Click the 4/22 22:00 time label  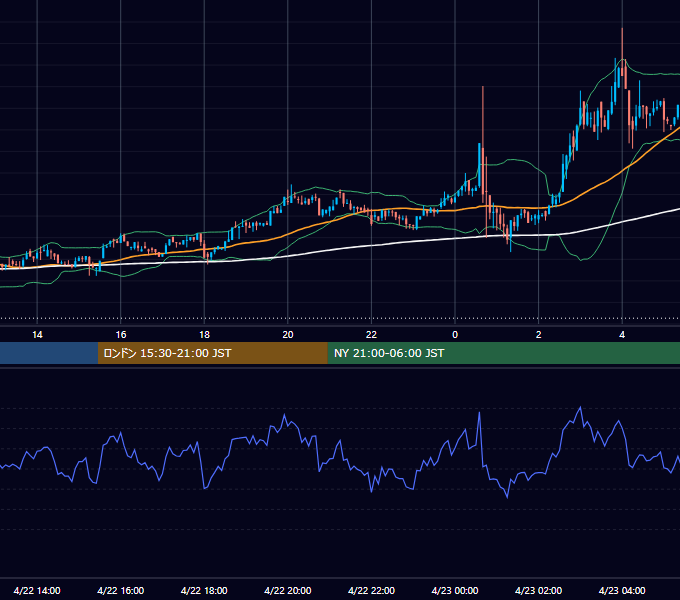[x=372, y=590]
